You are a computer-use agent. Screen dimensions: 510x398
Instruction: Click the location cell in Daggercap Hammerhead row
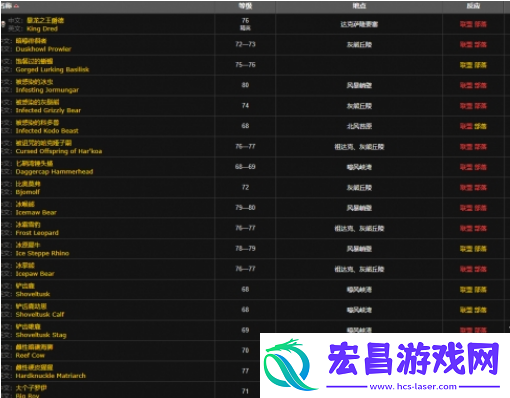(359, 167)
